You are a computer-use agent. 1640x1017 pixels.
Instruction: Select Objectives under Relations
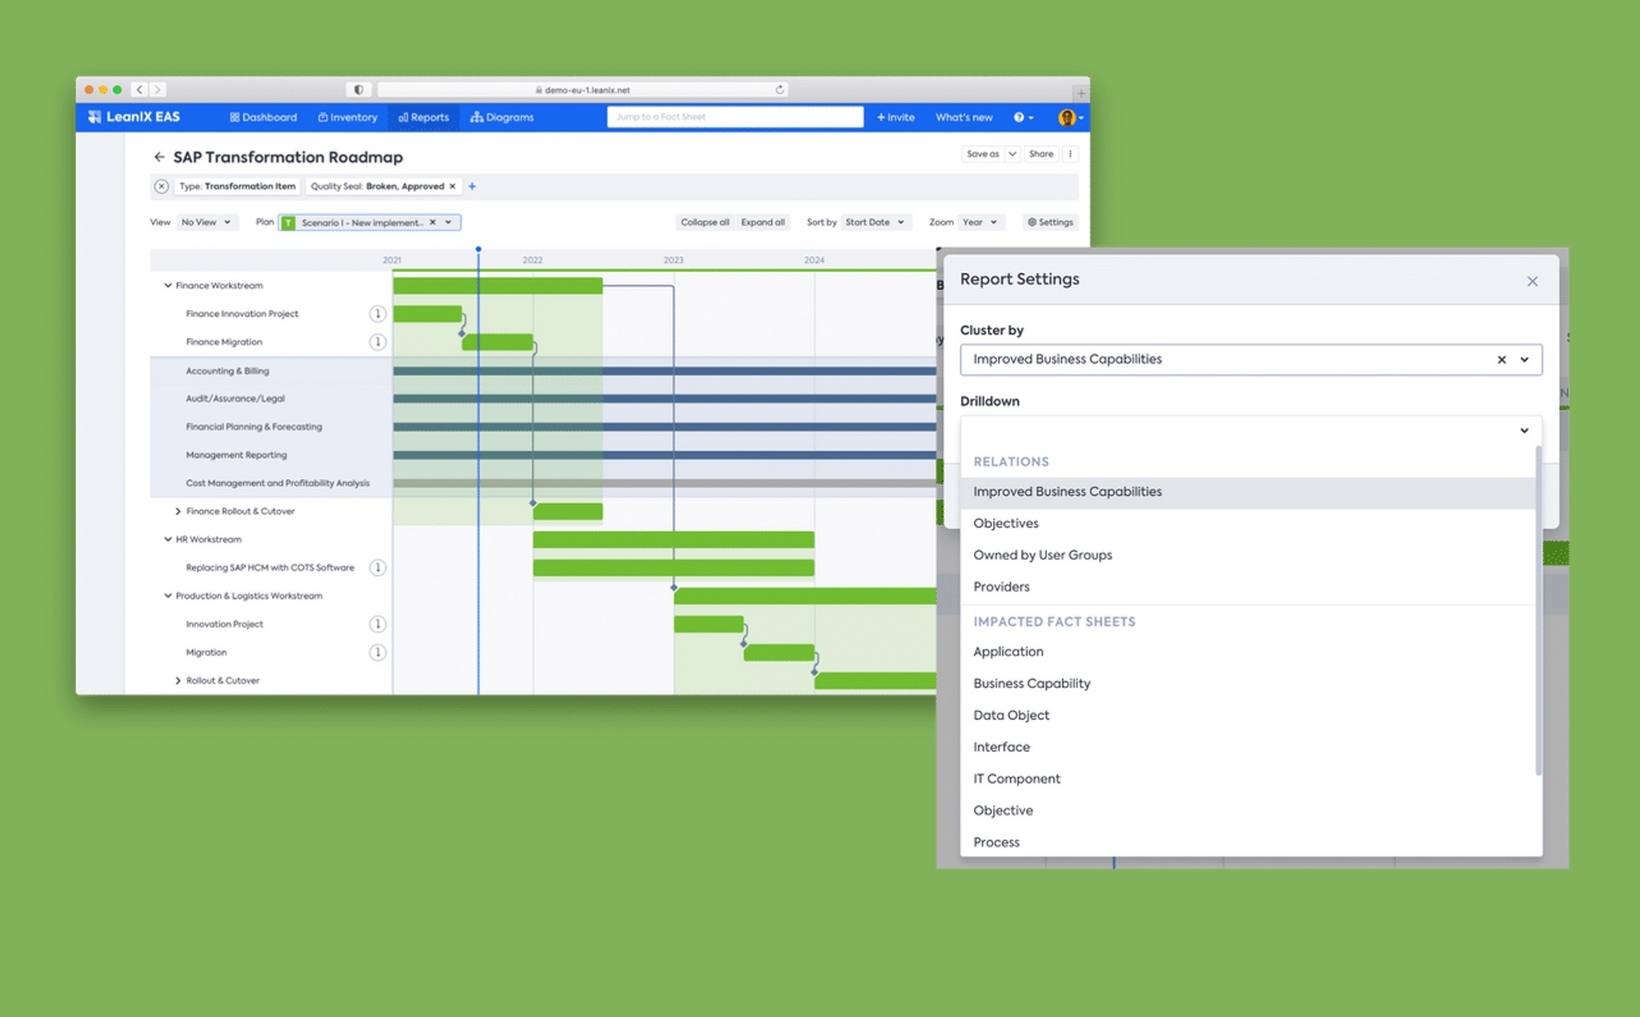point(1247,523)
